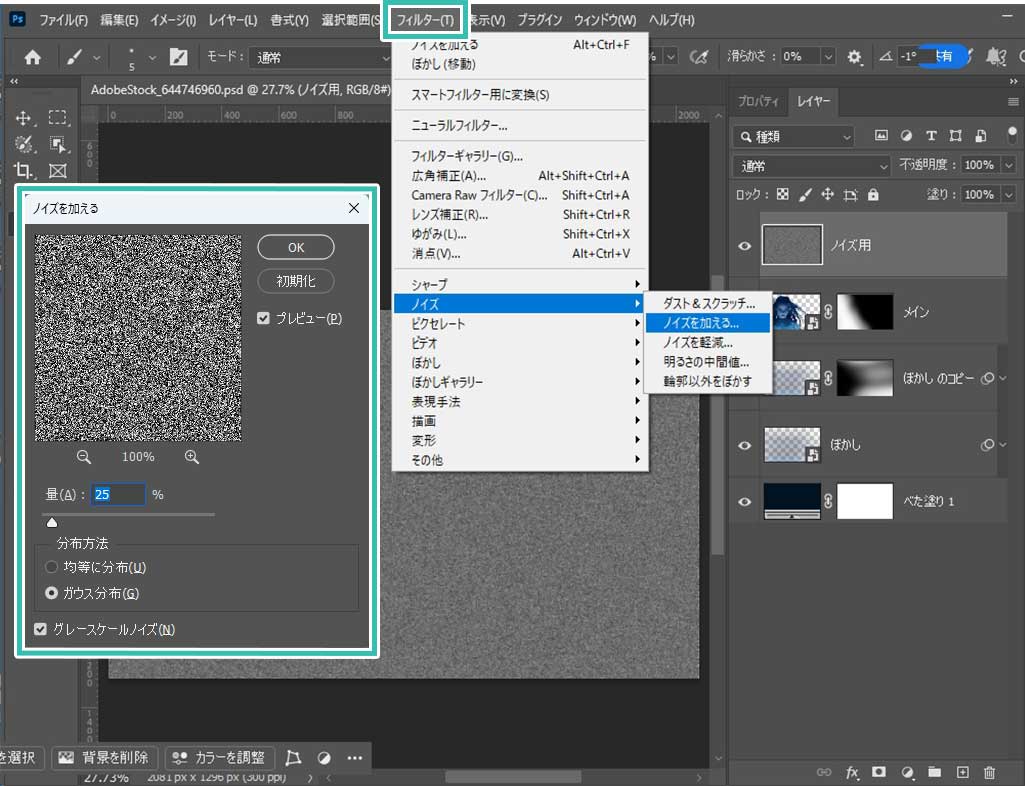The height and width of the screenshot is (786, 1025).
Task: Select the Frame tool
Action: click(57, 169)
